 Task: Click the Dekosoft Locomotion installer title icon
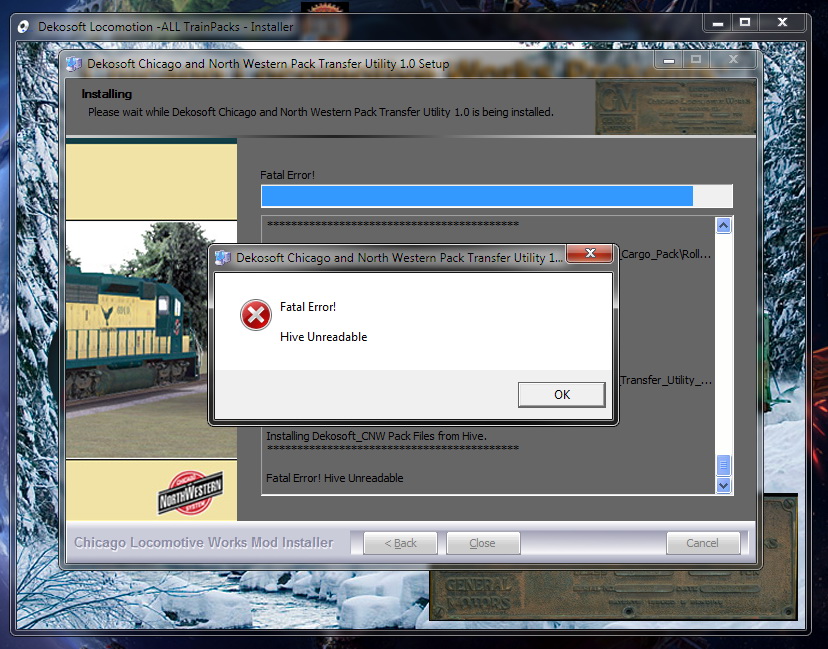click(x=23, y=27)
